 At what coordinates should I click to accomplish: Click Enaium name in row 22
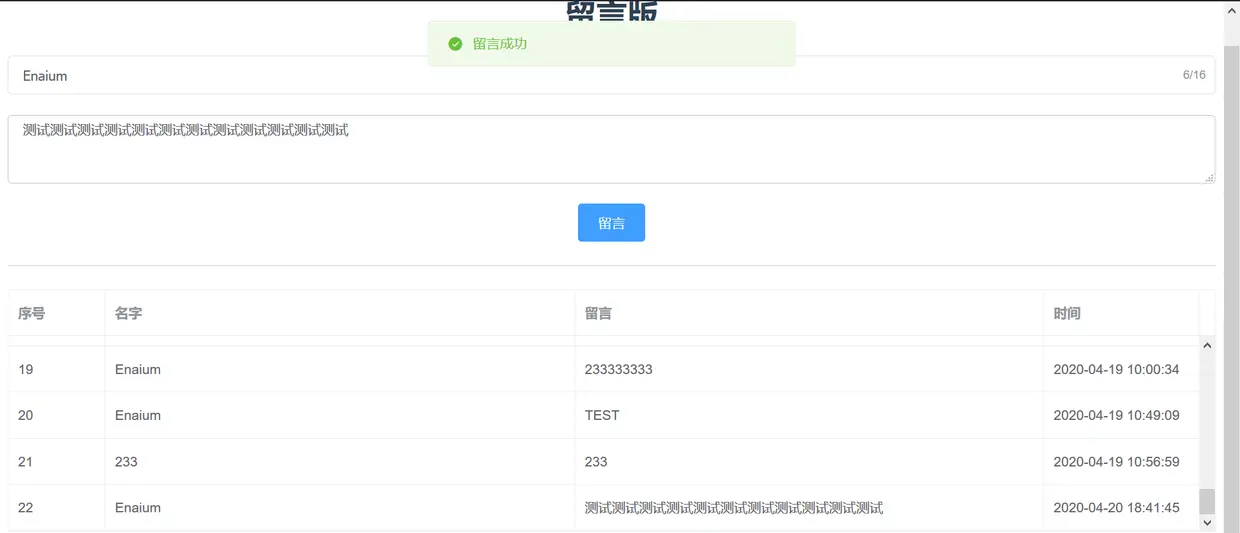(138, 507)
